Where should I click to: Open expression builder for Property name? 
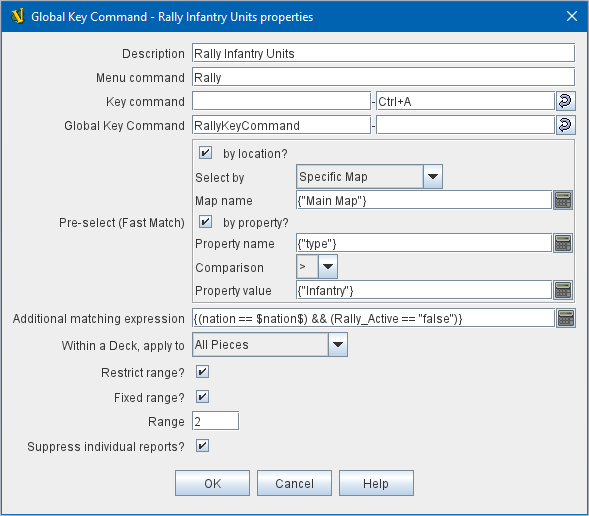point(563,243)
